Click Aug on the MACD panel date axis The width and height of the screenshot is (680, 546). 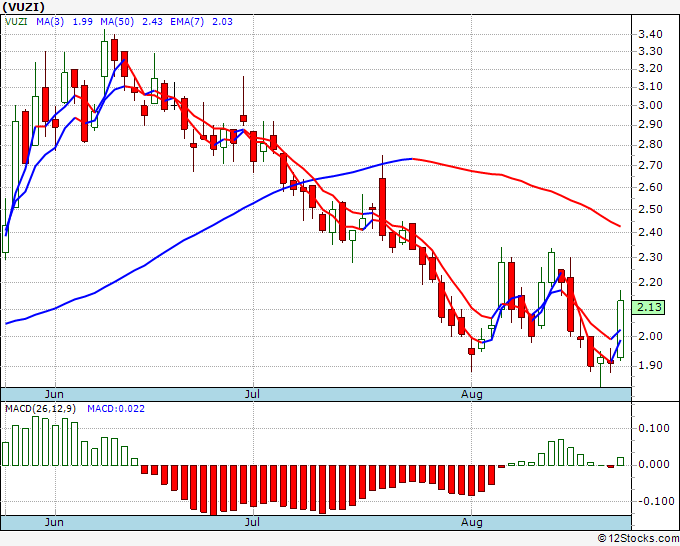coord(471,522)
